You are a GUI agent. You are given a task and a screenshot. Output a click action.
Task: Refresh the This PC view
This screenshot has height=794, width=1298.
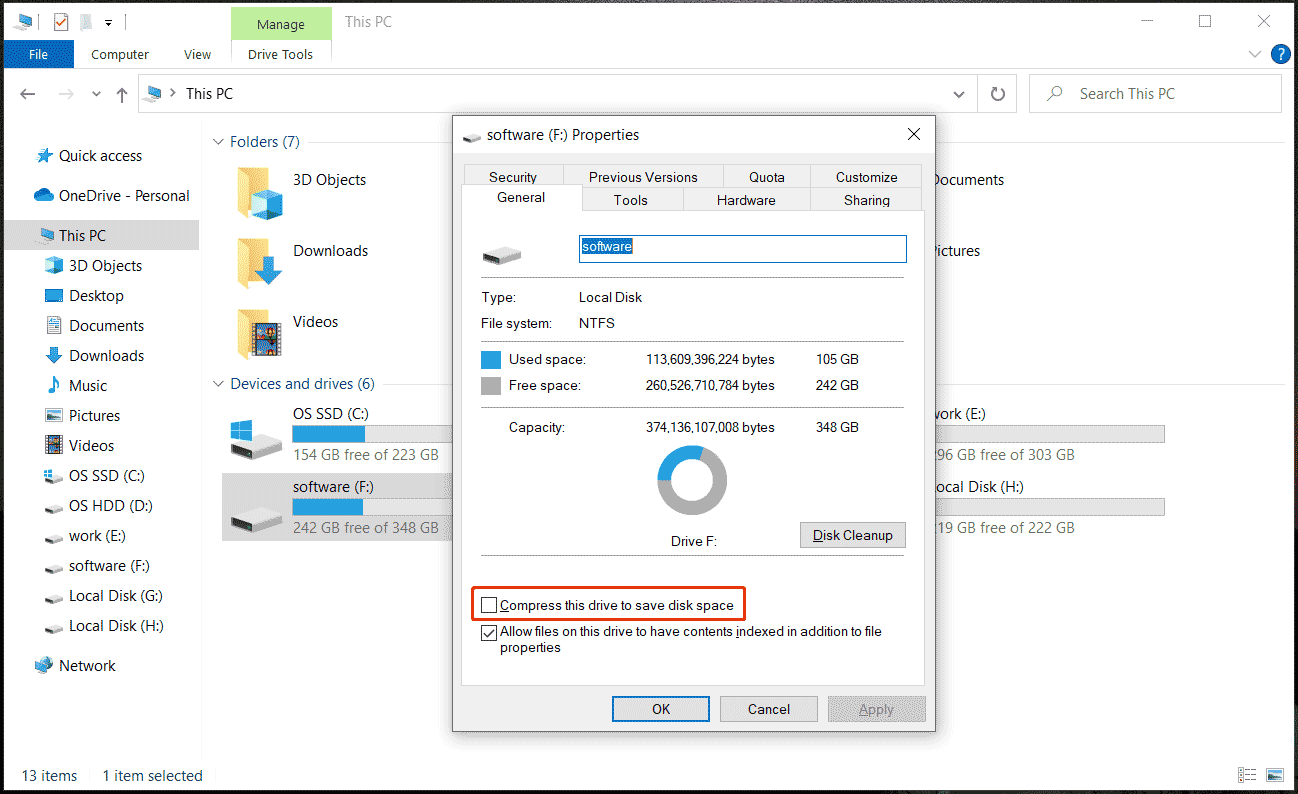pos(996,93)
